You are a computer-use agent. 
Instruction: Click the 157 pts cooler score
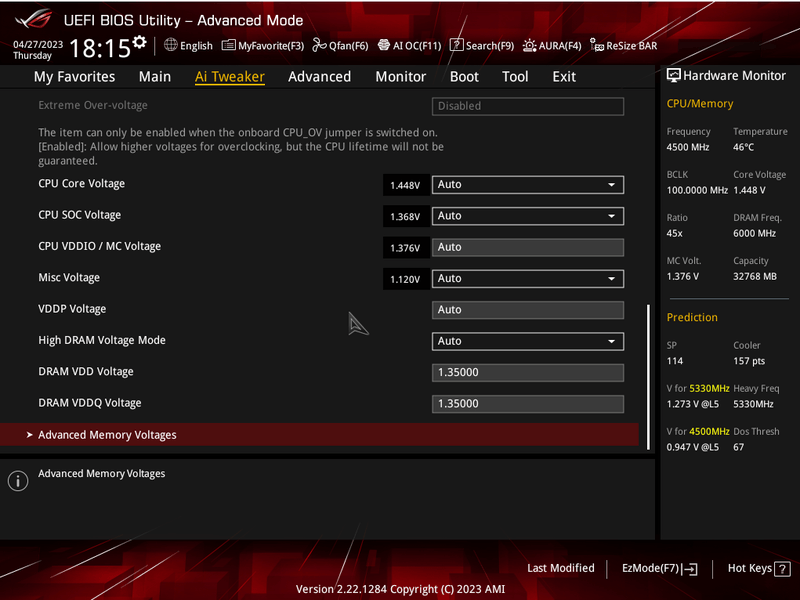coord(749,361)
